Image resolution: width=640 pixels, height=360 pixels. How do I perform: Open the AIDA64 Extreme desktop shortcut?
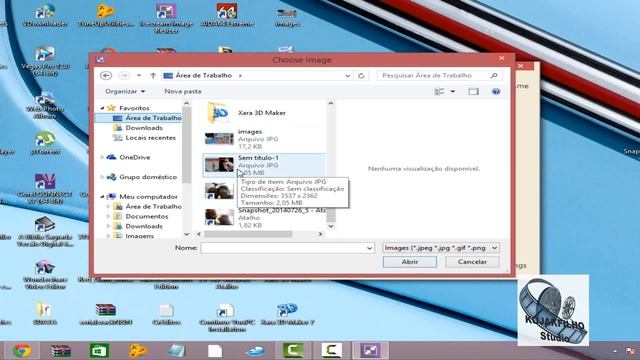point(227,15)
